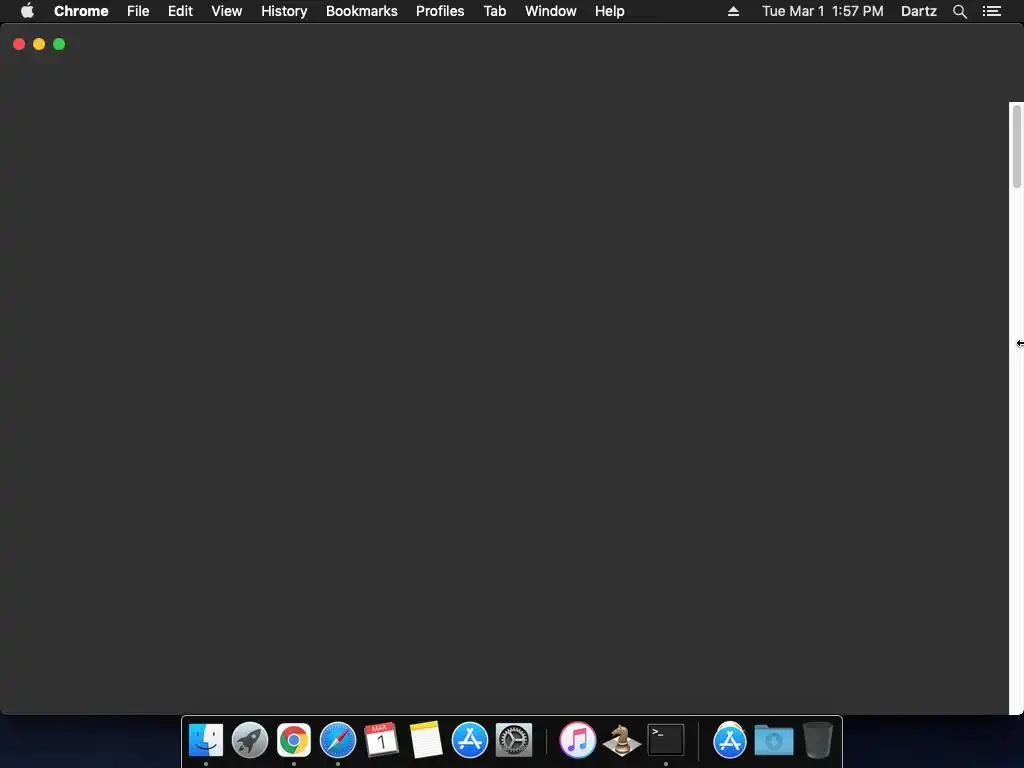1024x768 pixels.
Task: Open Notes icon in Dock
Action: [x=426, y=740]
